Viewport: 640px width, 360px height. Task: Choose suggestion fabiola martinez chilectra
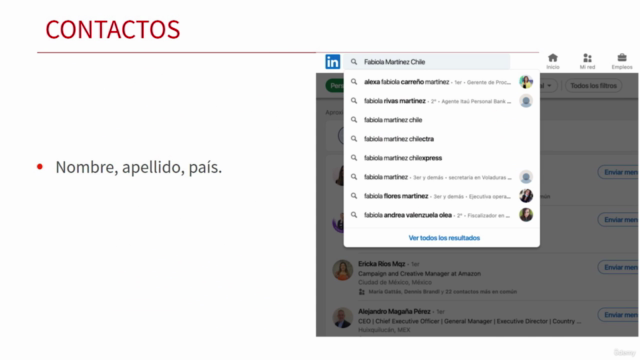[x=442, y=139]
